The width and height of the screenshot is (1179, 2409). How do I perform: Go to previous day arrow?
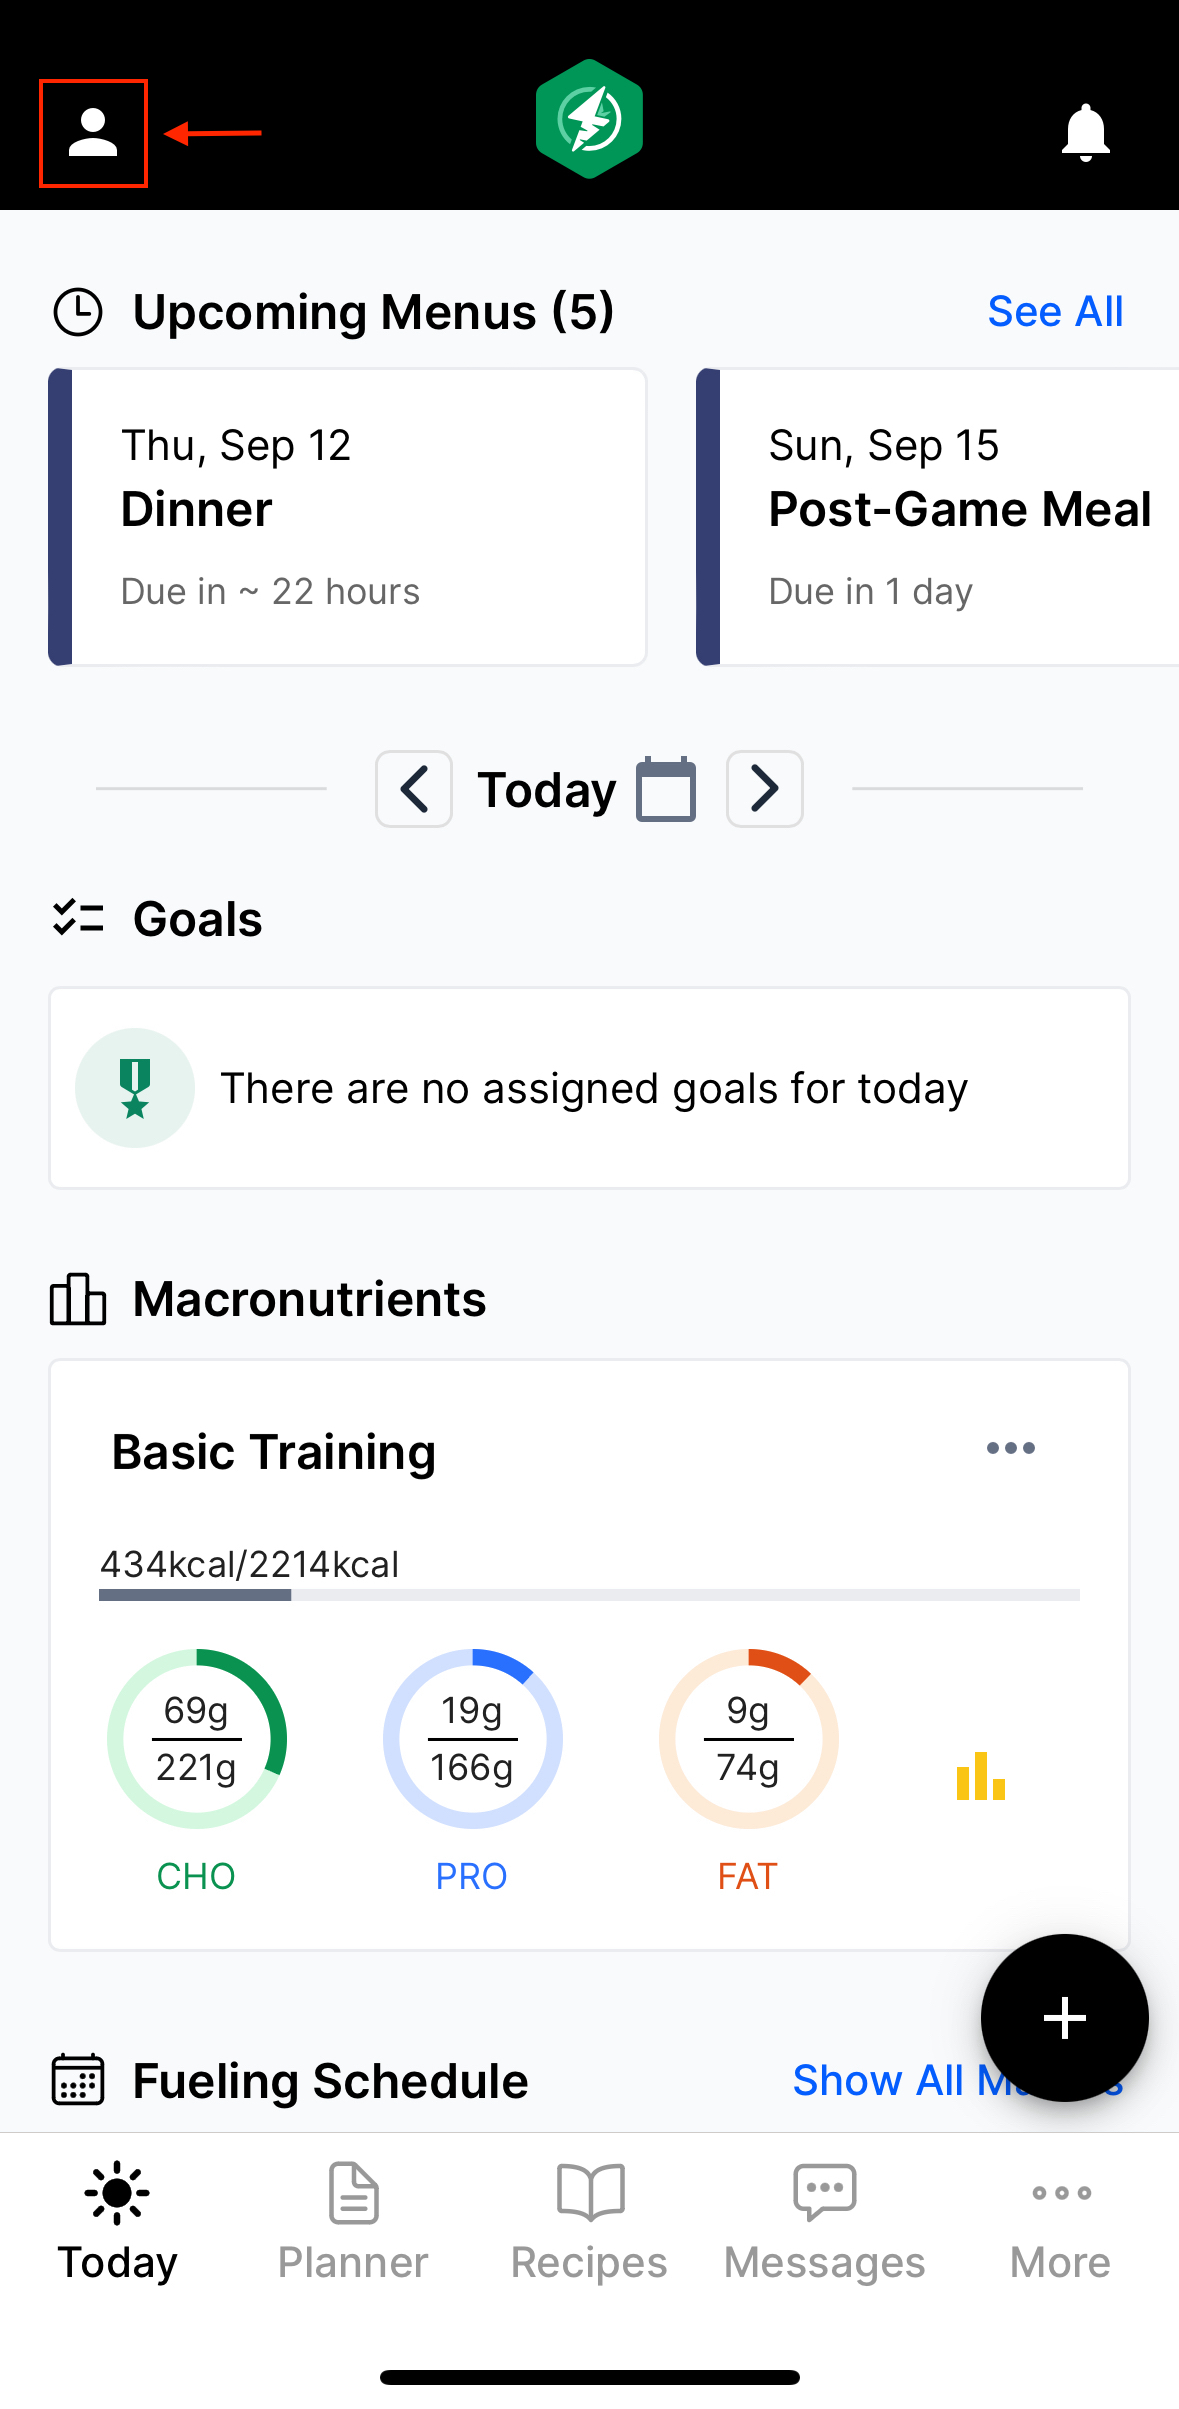pyautogui.click(x=414, y=789)
